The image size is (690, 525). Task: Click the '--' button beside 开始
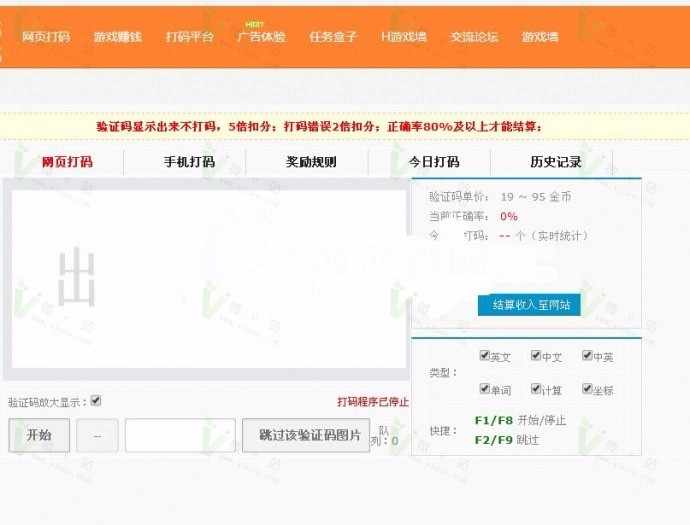[97, 435]
